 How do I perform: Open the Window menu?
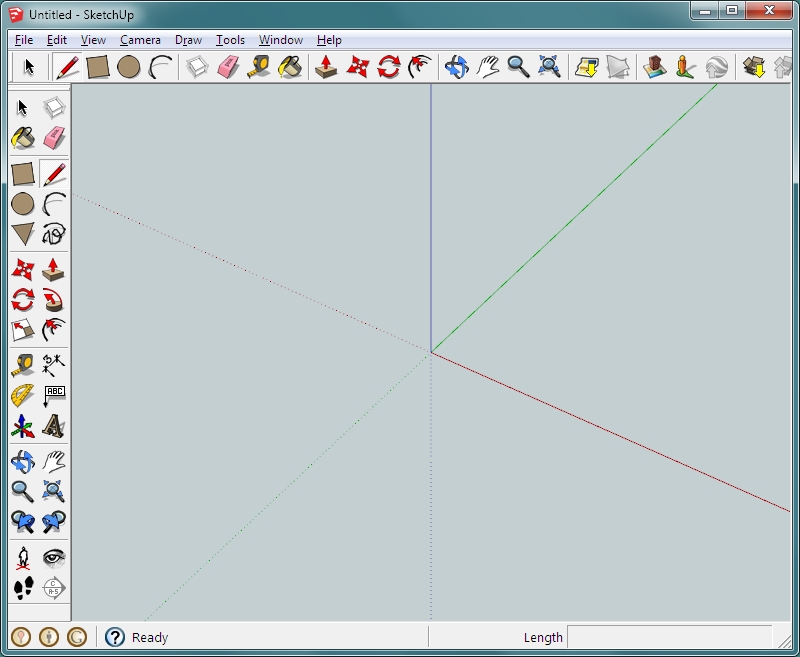[x=281, y=40]
